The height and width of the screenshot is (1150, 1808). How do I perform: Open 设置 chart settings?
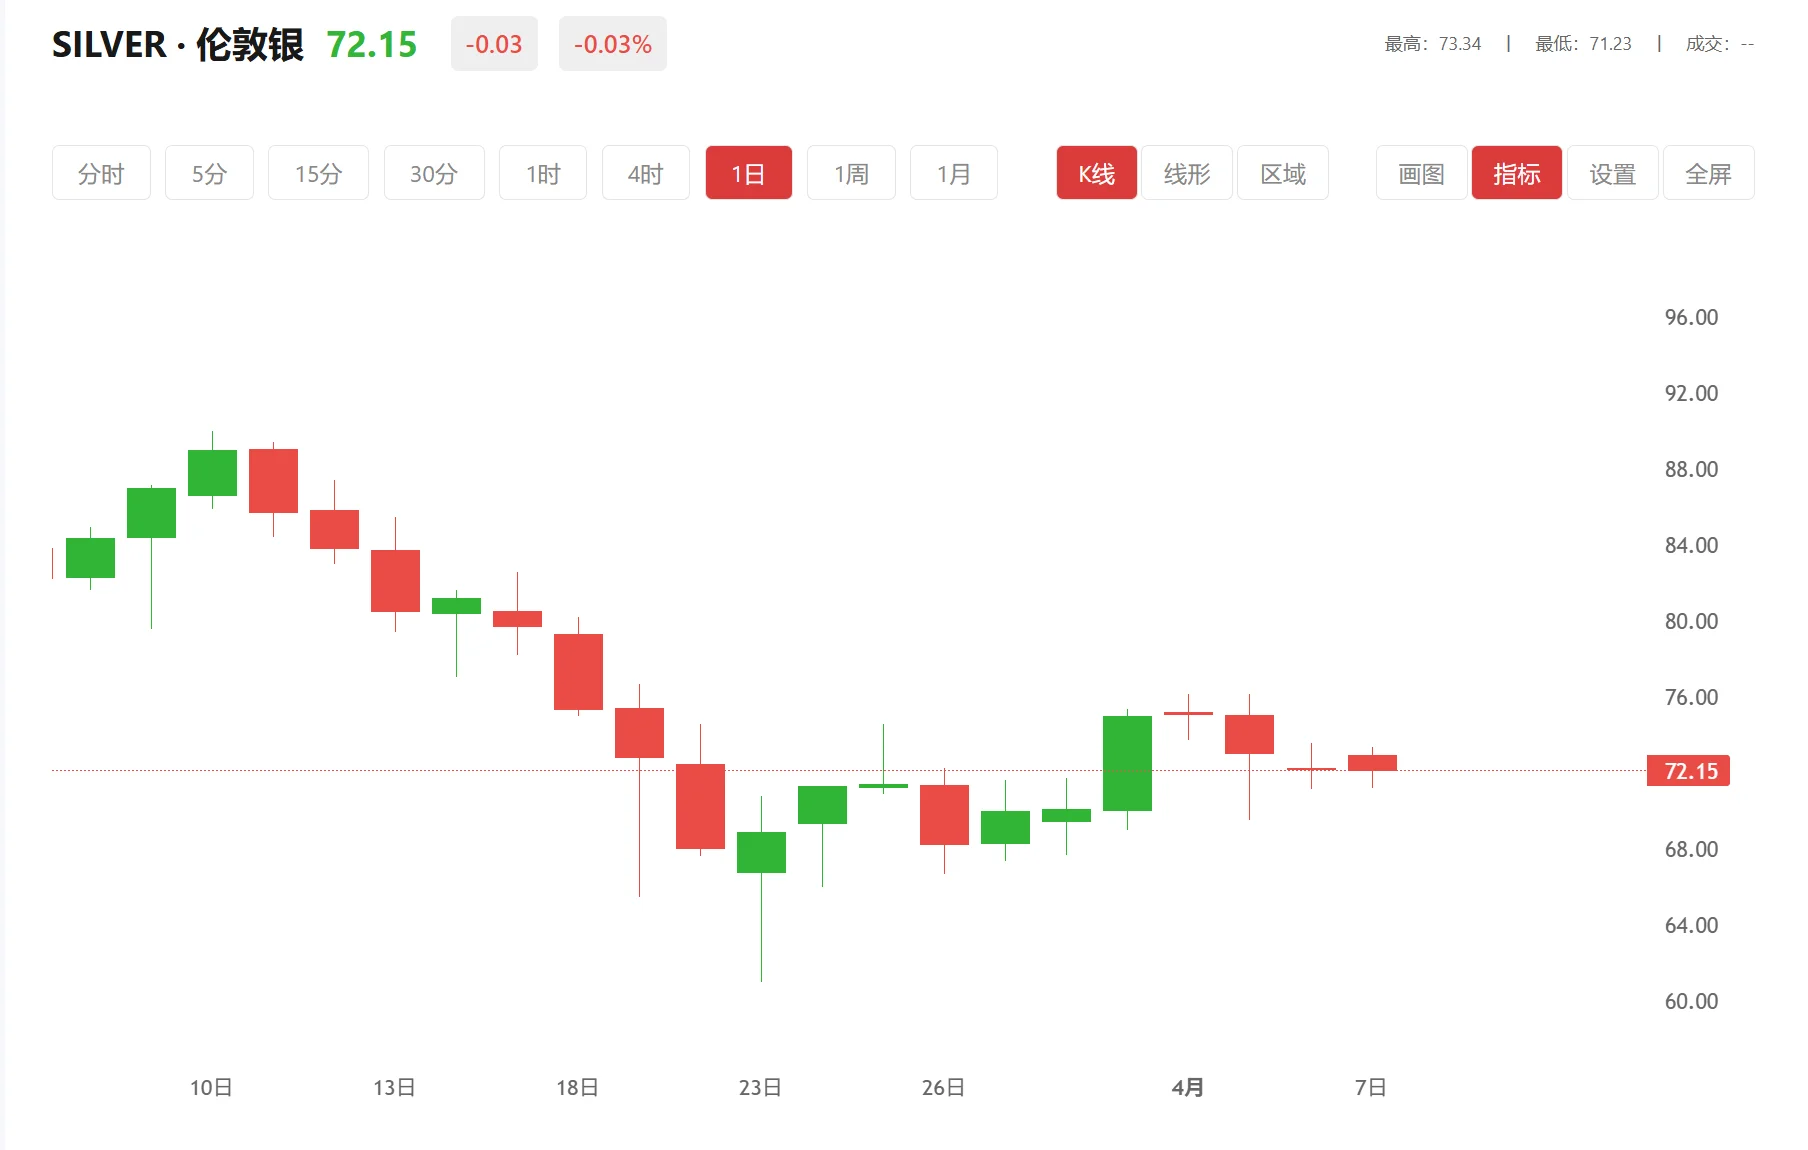pyautogui.click(x=1612, y=173)
